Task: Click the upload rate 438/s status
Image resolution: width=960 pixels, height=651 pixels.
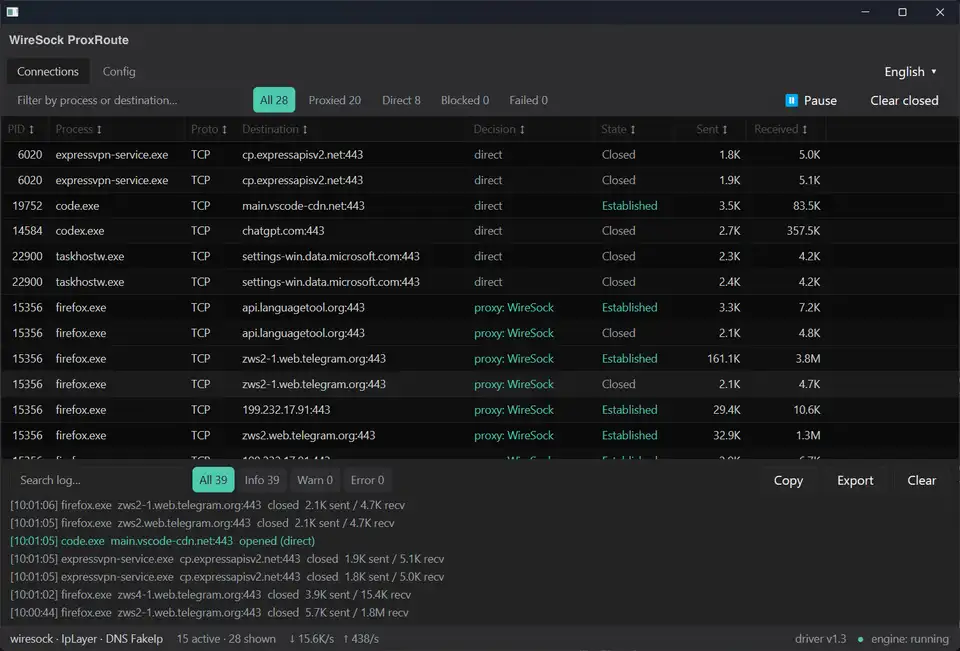Action: point(361,639)
